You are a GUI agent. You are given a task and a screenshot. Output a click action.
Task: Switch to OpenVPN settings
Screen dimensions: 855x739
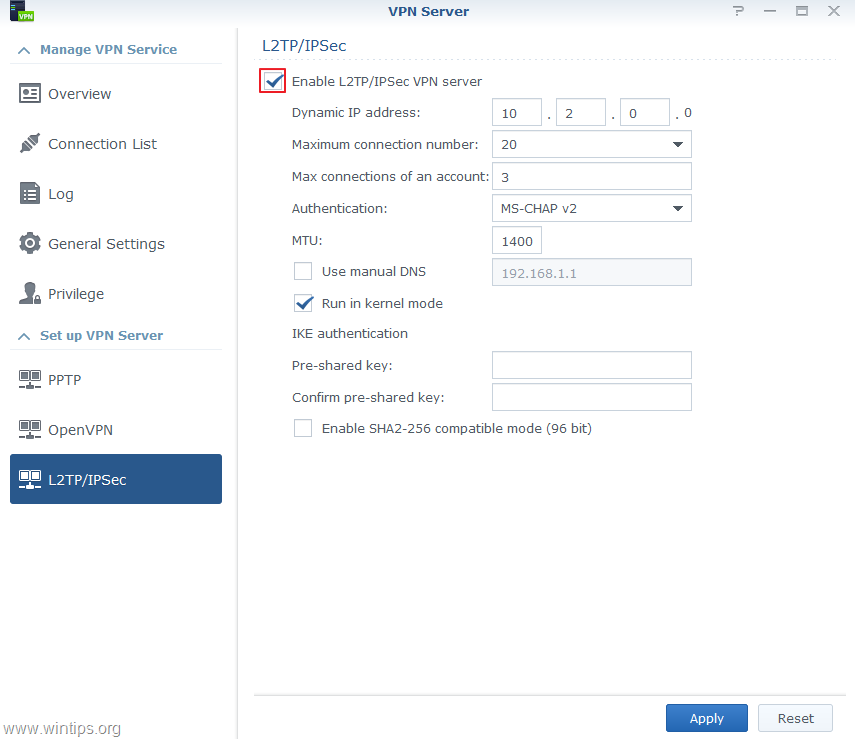[x=116, y=430]
